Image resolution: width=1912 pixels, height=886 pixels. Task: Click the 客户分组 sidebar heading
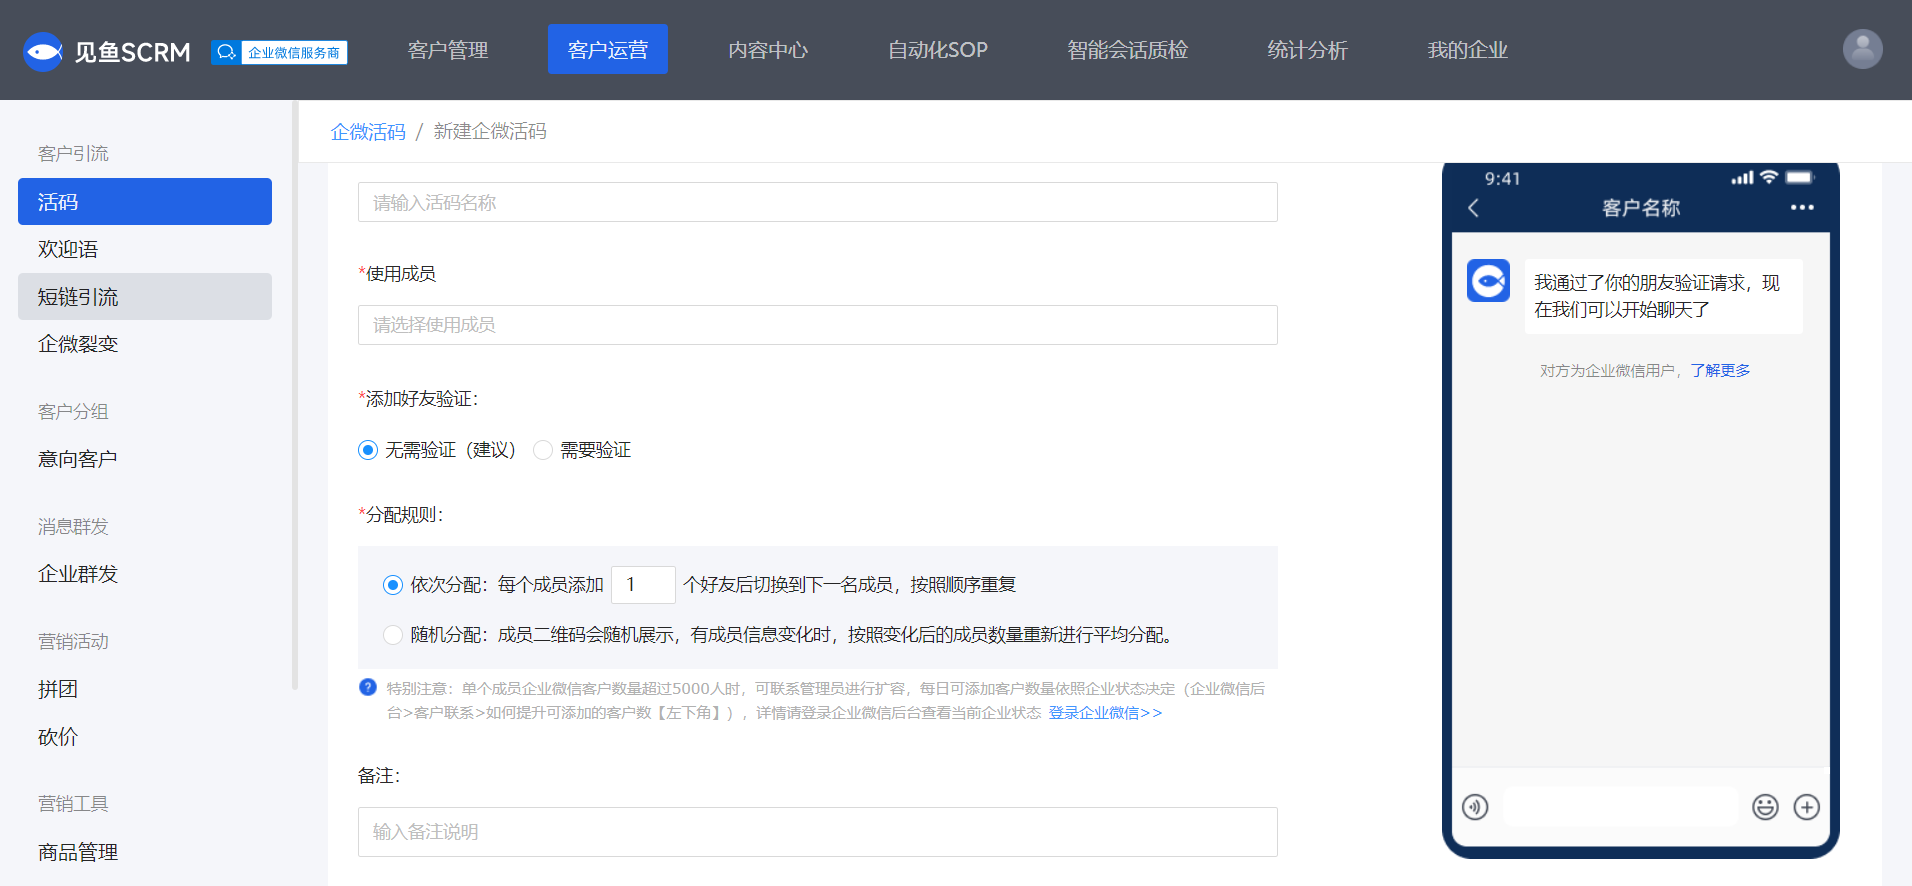[x=73, y=412]
